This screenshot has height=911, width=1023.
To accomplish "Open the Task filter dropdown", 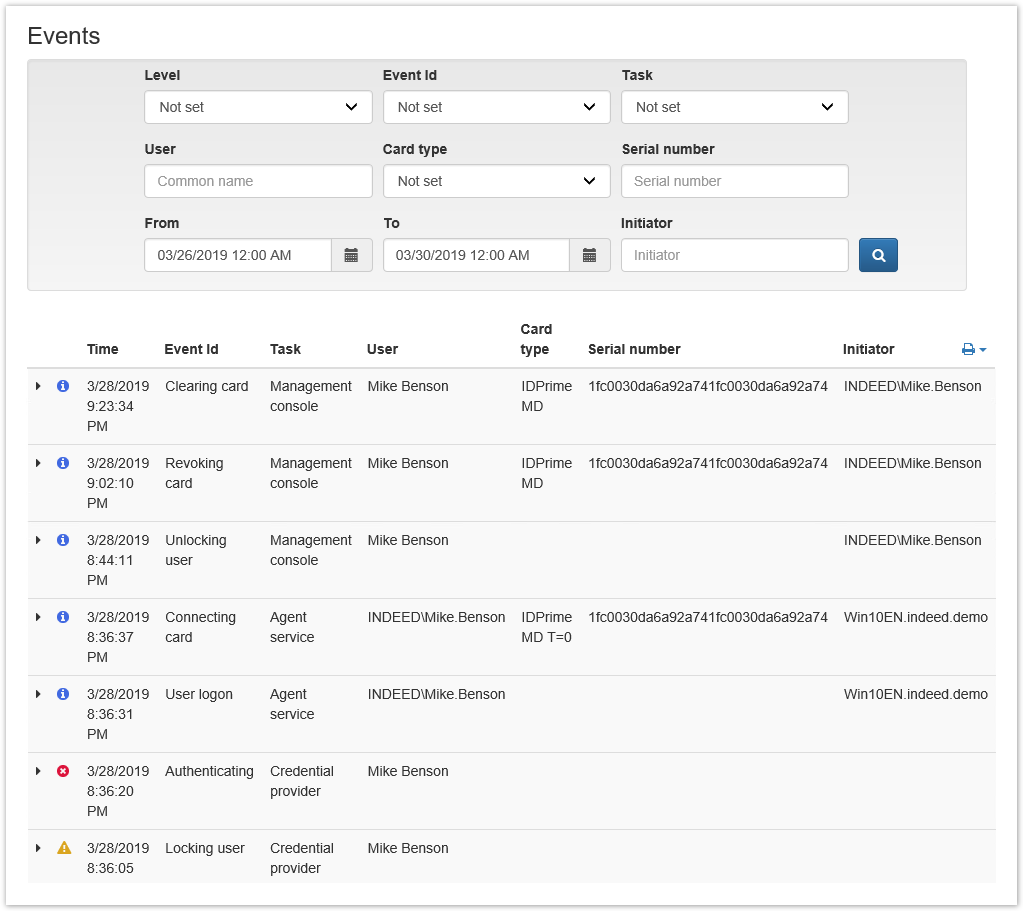I will [734, 107].
